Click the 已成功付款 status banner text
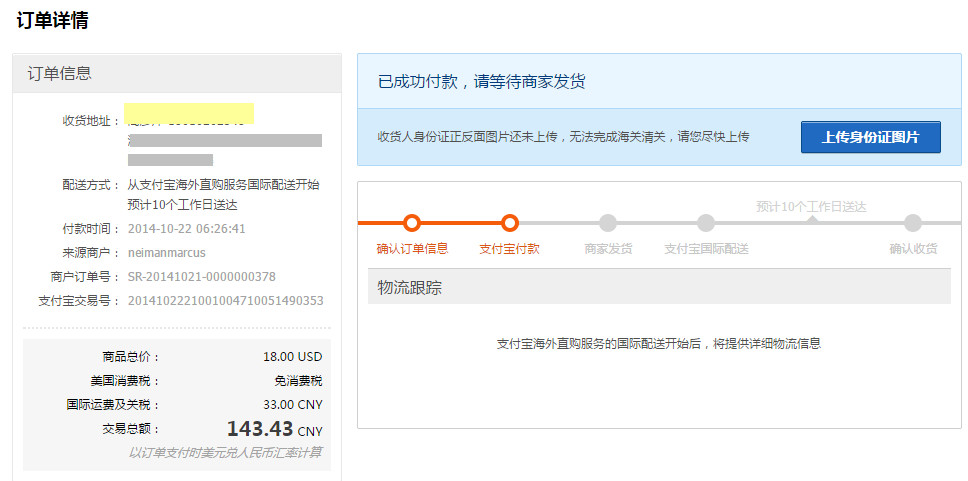This screenshot has height=481, width=968. point(481,81)
